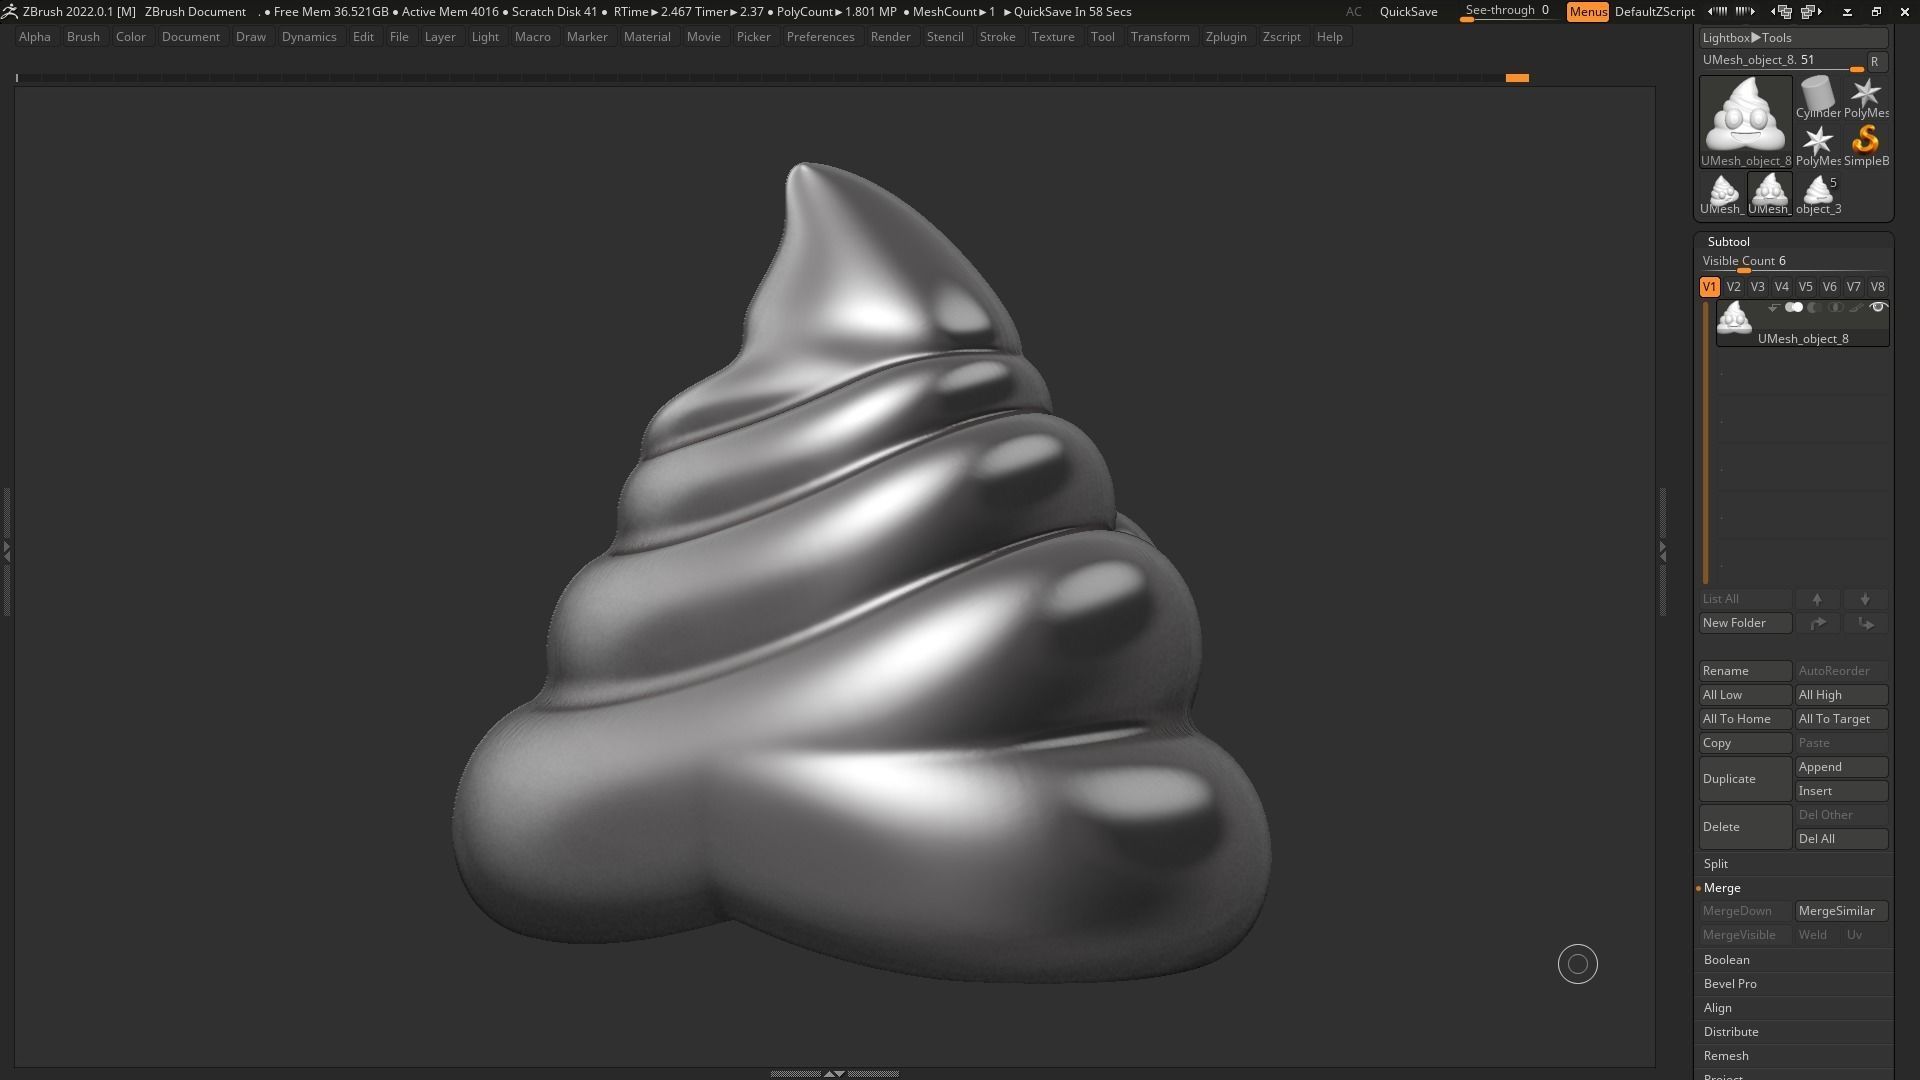Click the Duplicate subtool button
1920x1080 pixels.
[x=1745, y=779]
